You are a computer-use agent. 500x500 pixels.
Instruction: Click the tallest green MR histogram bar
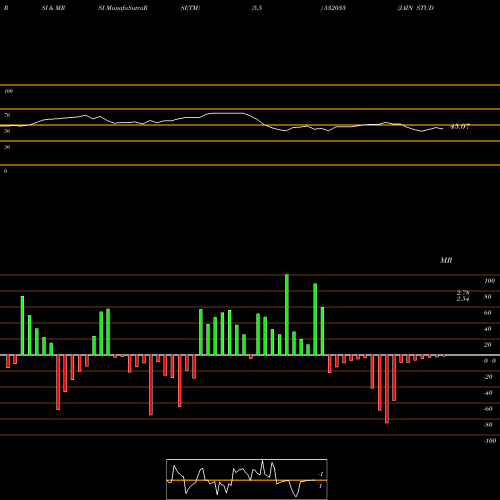coord(287,315)
